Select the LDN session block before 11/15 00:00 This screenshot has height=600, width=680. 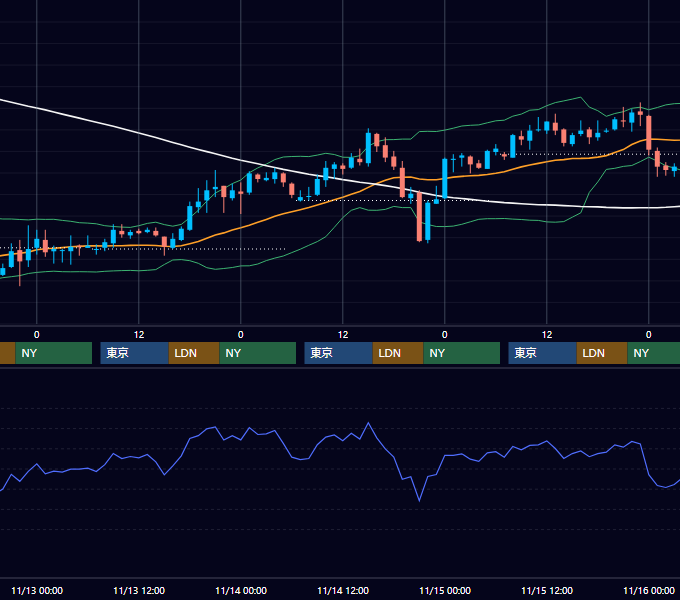[398, 353]
